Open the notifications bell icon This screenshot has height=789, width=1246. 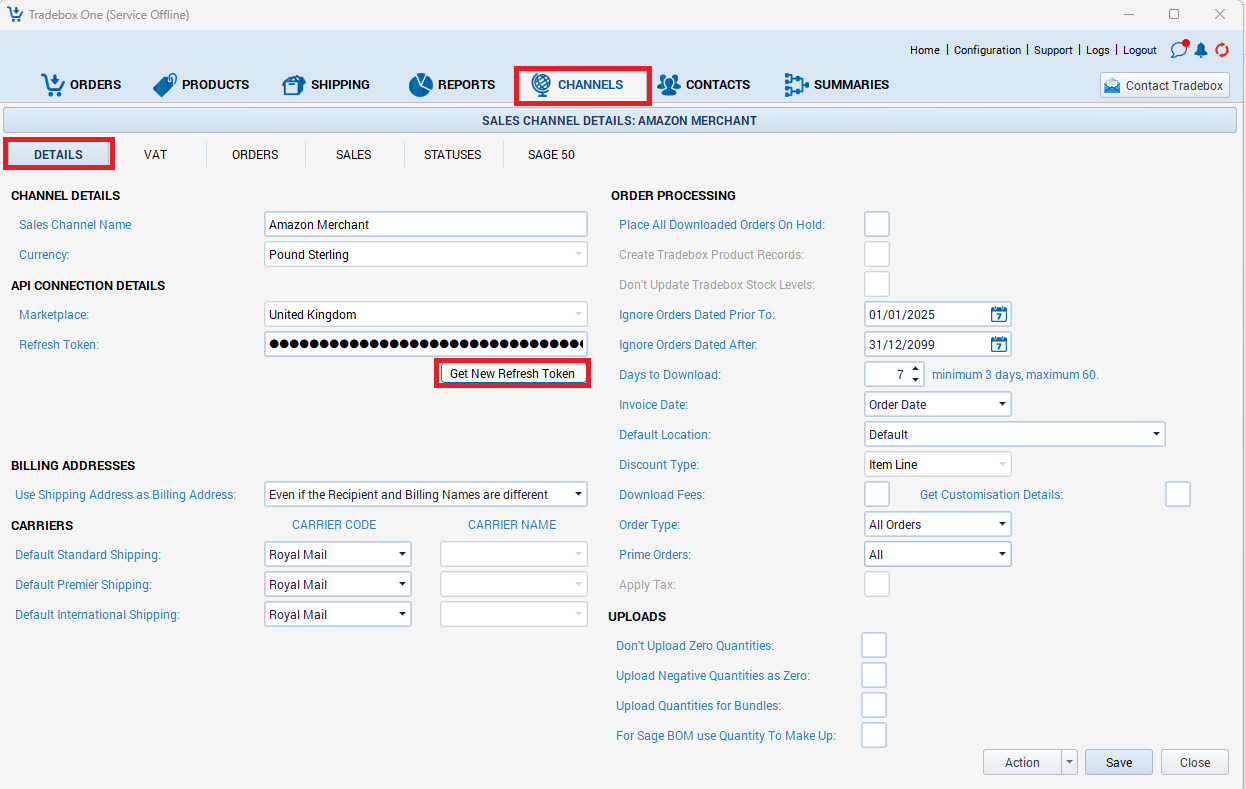tap(1201, 50)
